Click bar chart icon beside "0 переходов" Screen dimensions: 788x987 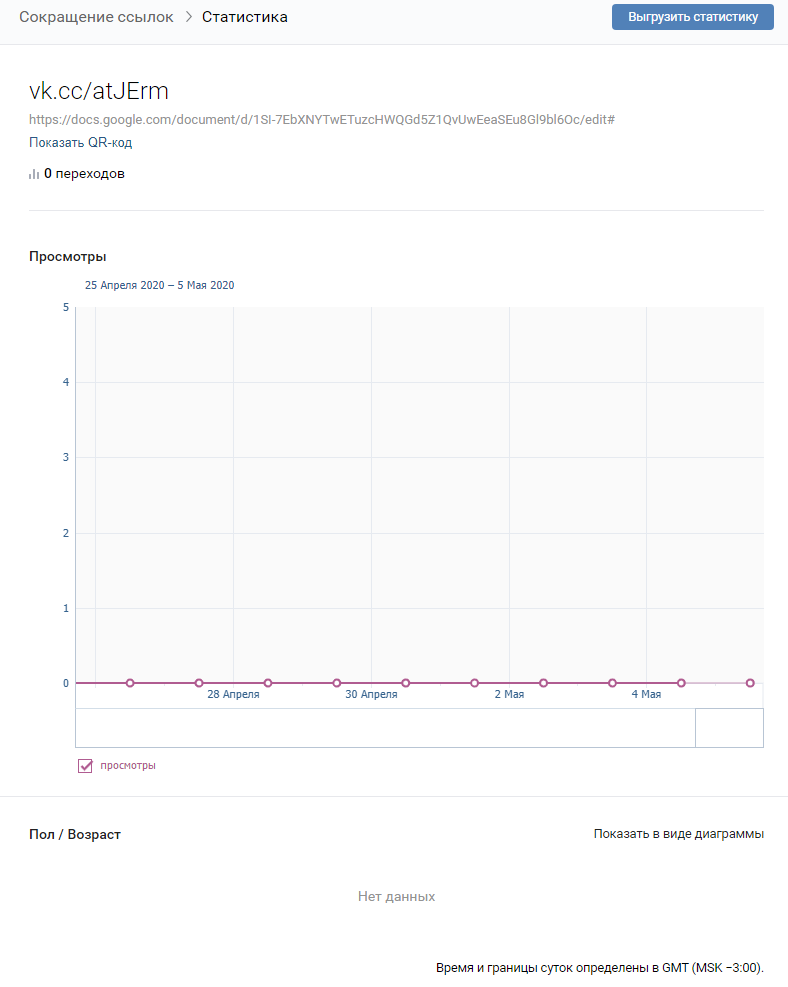click(x=34, y=174)
